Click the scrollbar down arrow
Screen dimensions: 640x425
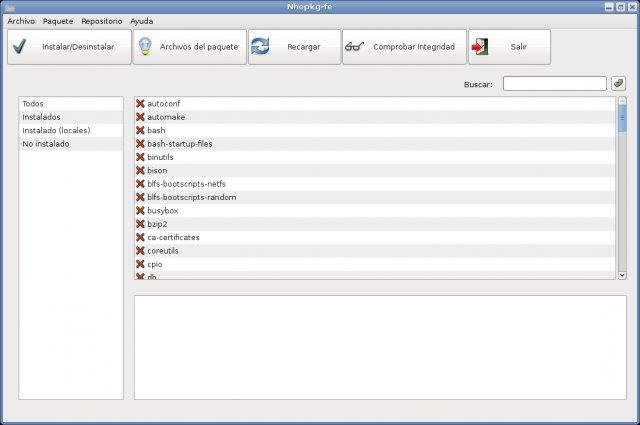click(x=622, y=275)
